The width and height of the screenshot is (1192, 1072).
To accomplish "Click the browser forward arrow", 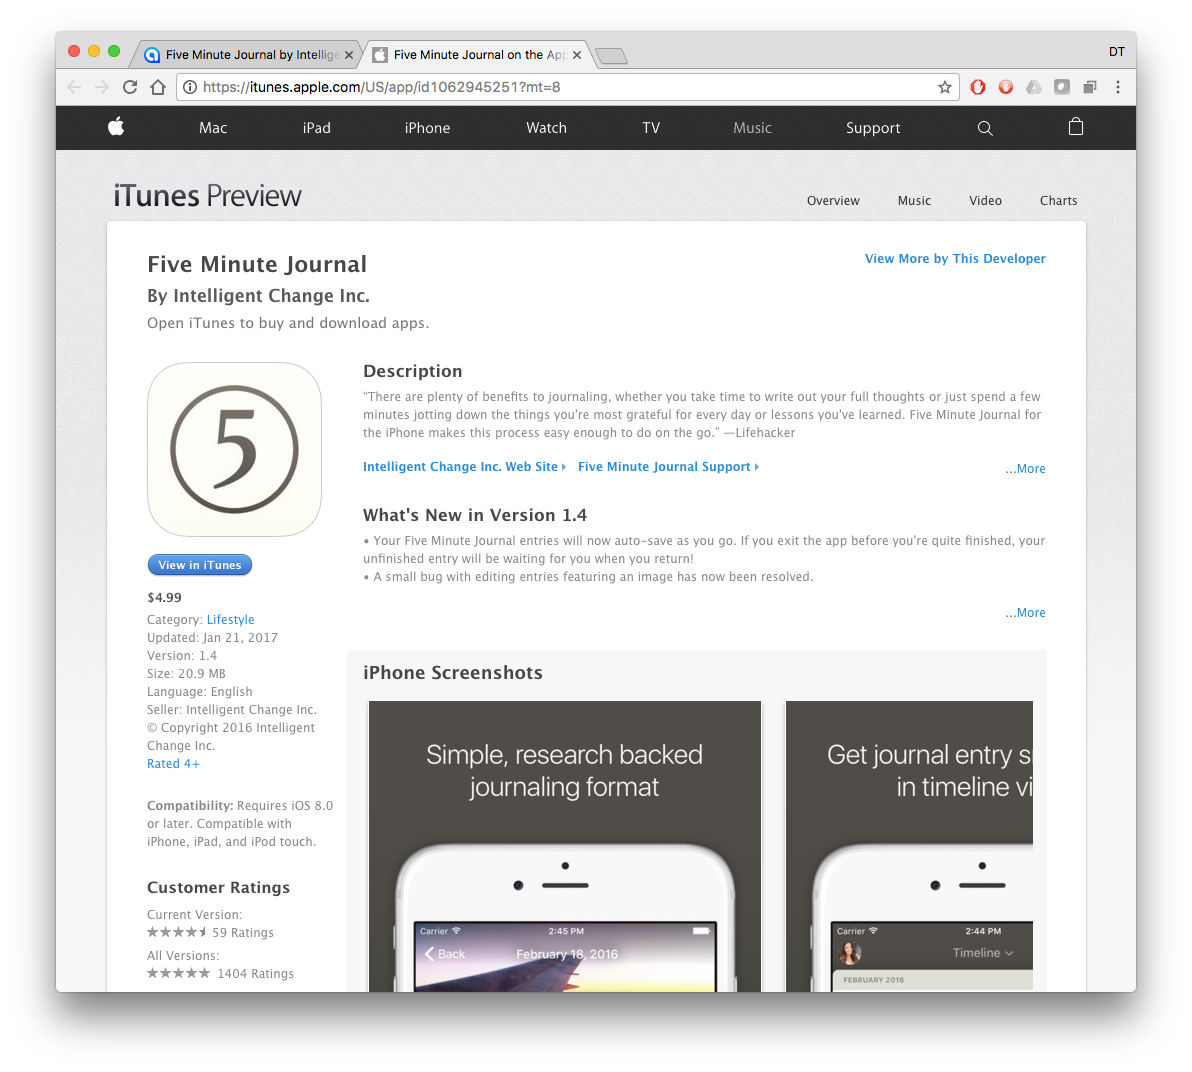I will tap(102, 87).
